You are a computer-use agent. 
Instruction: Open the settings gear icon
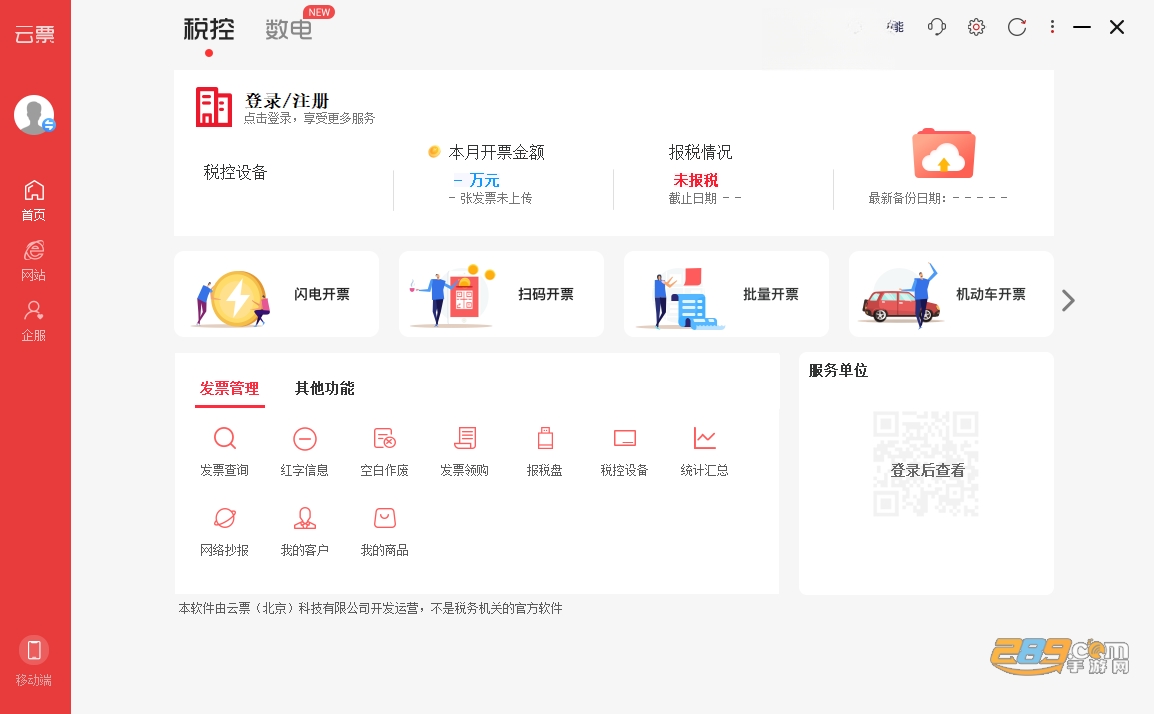point(976,27)
